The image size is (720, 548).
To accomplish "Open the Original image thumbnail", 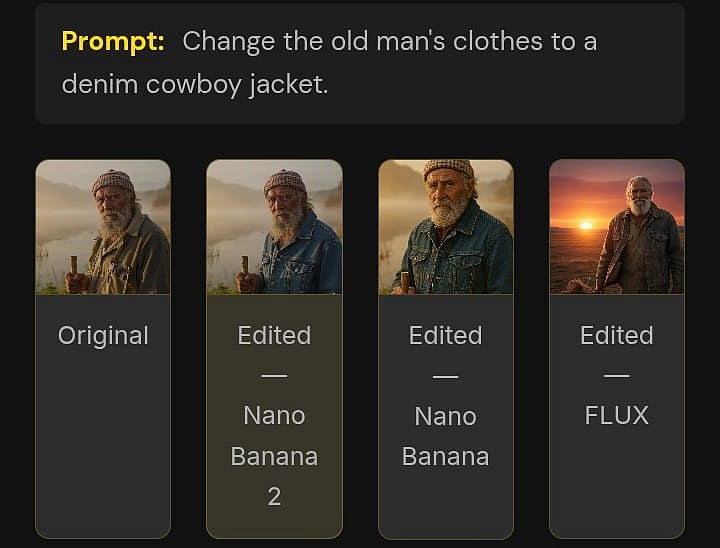I will 103,227.
